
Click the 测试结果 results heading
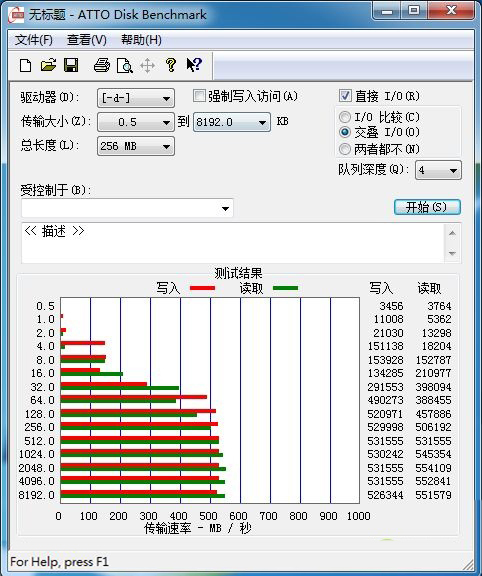point(238,273)
